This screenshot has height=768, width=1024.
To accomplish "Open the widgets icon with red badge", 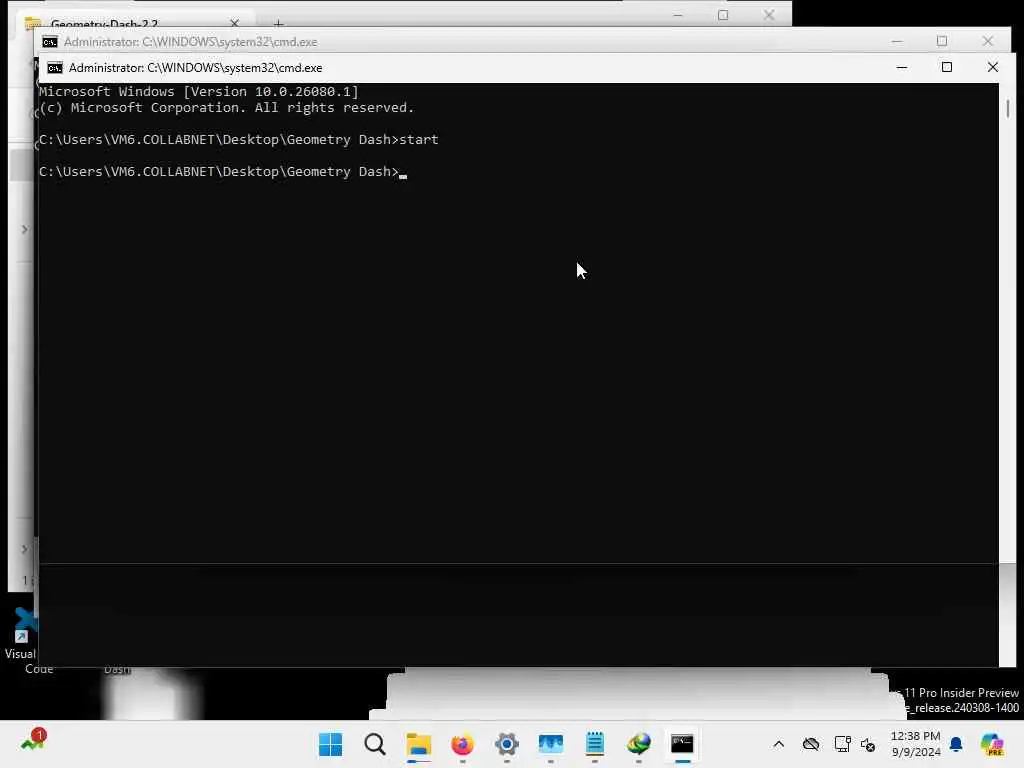I will point(33,741).
